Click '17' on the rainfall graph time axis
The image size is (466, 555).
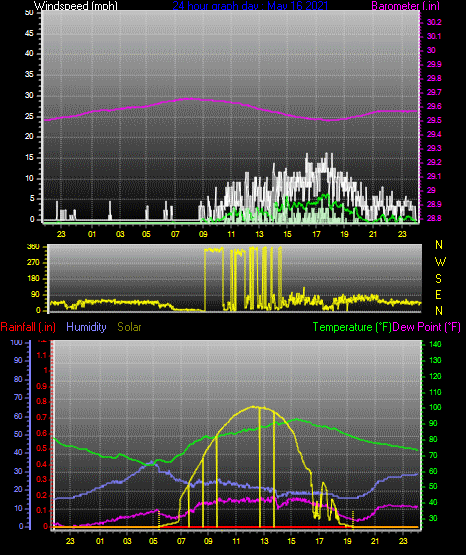tap(319, 542)
